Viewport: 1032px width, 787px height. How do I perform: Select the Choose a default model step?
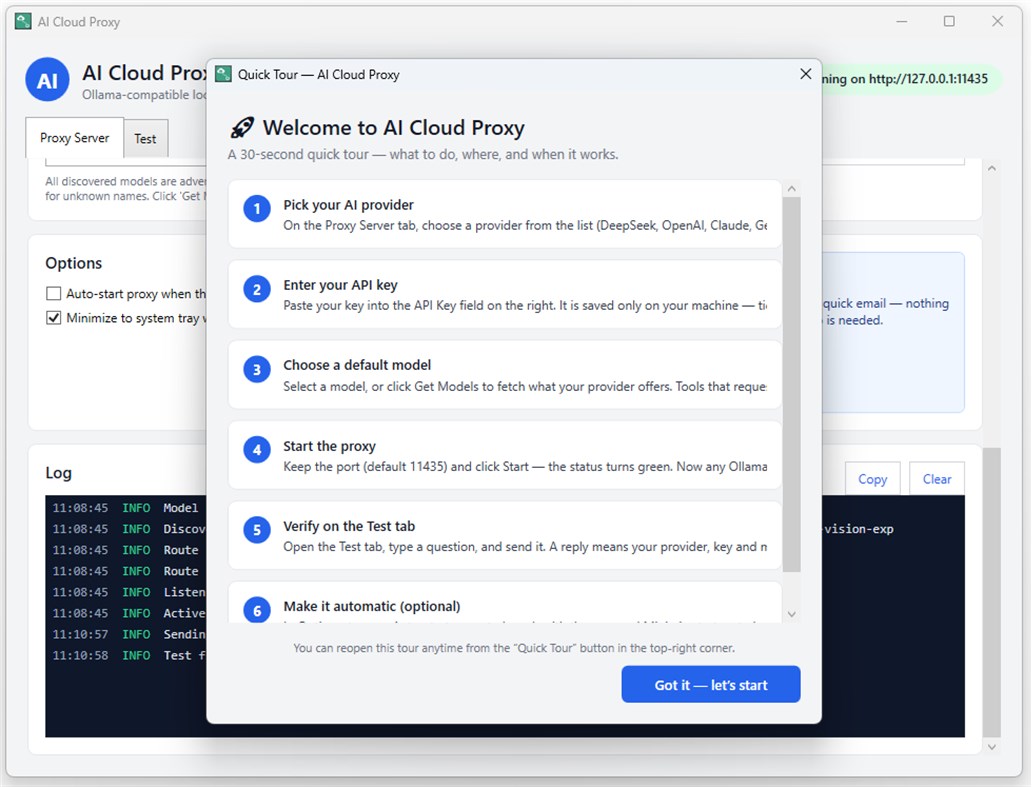[x=505, y=374]
